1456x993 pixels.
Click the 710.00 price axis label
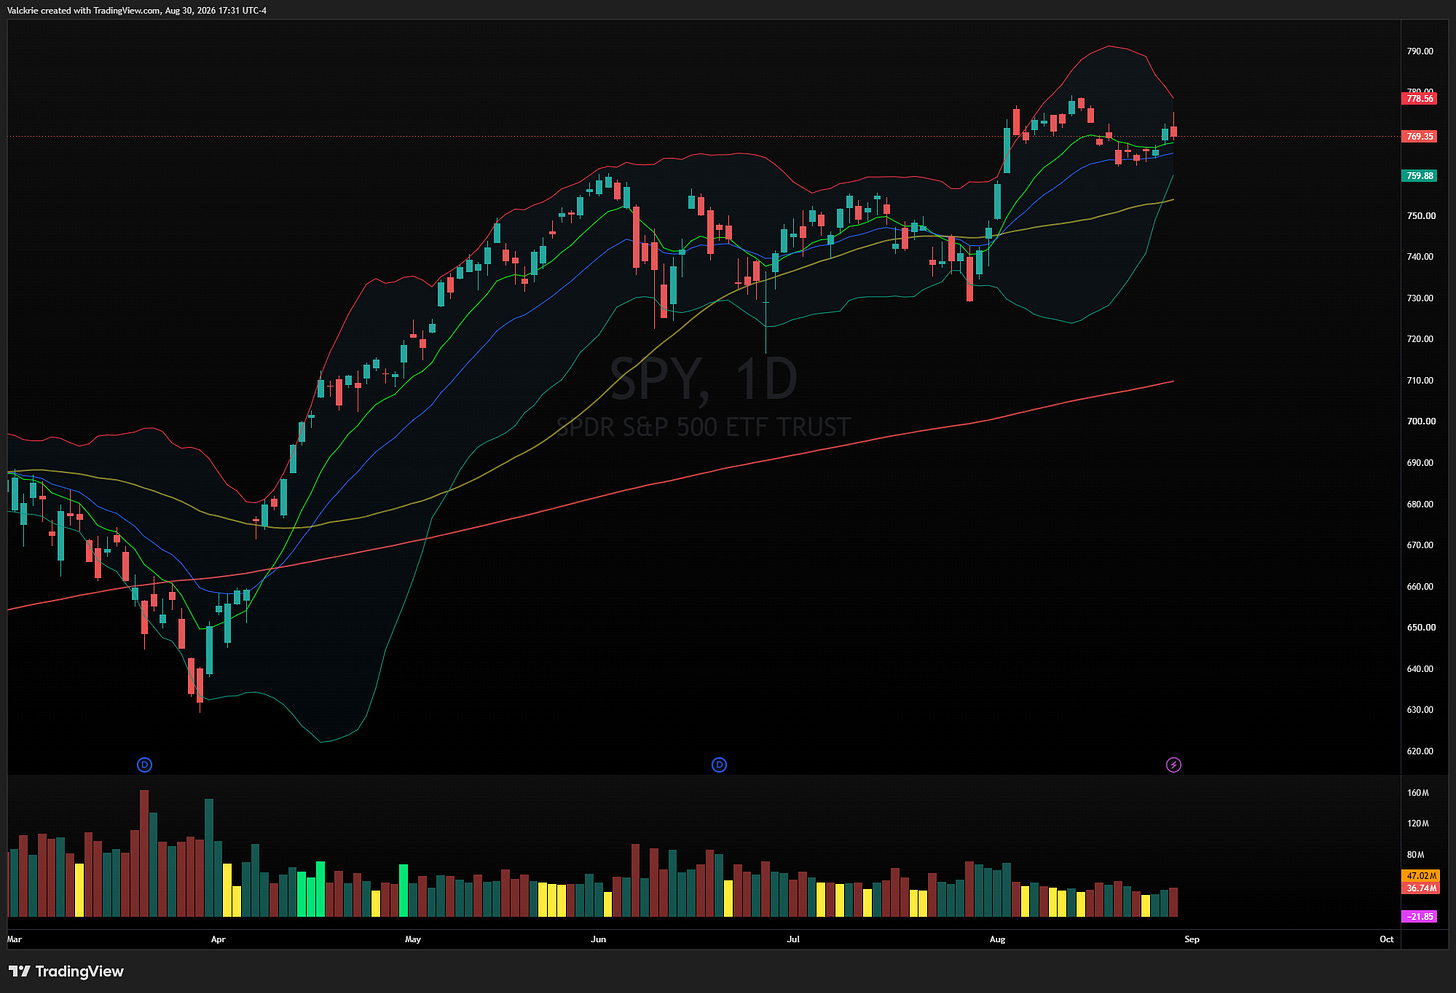pos(1421,381)
